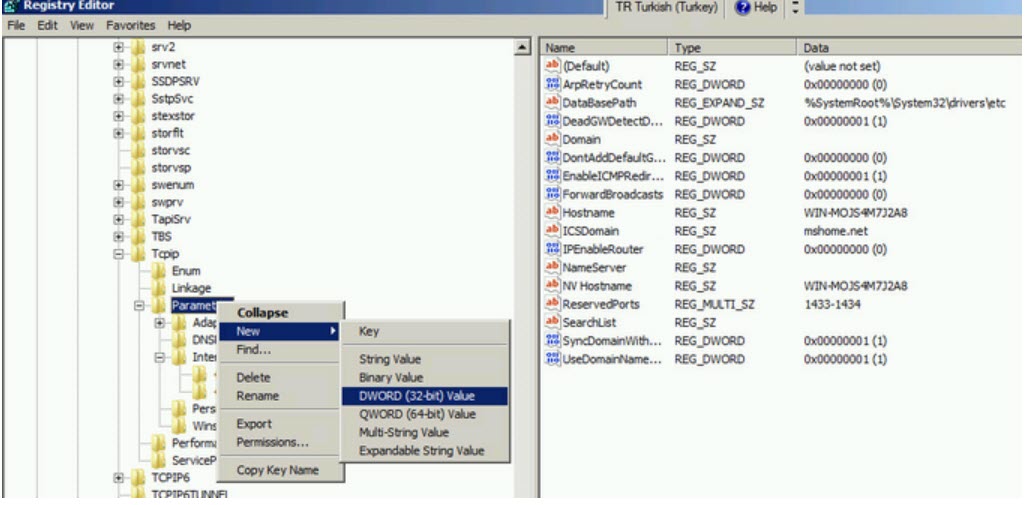Click the Hostname string value icon

click(x=552, y=213)
